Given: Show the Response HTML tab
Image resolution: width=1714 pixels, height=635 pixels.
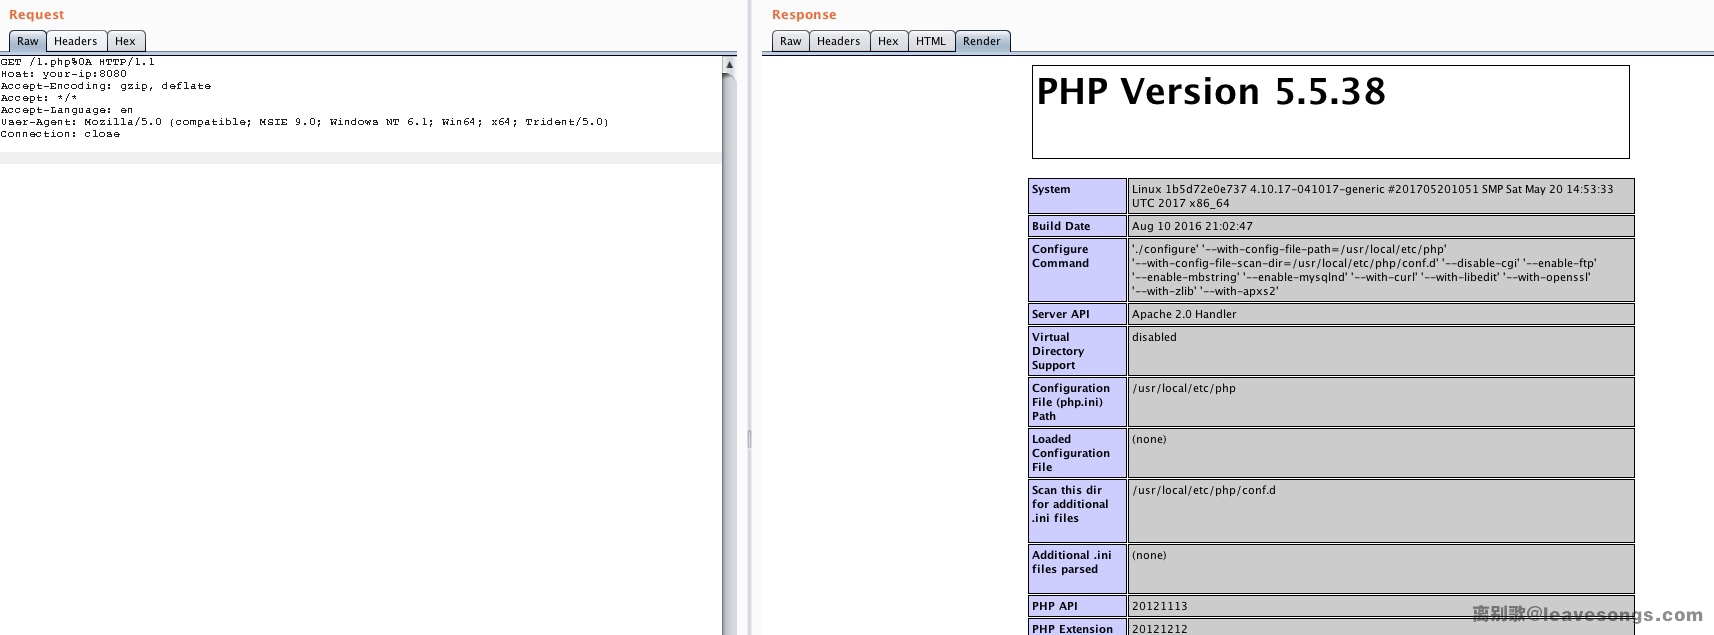Looking at the screenshot, I should click(x=930, y=41).
